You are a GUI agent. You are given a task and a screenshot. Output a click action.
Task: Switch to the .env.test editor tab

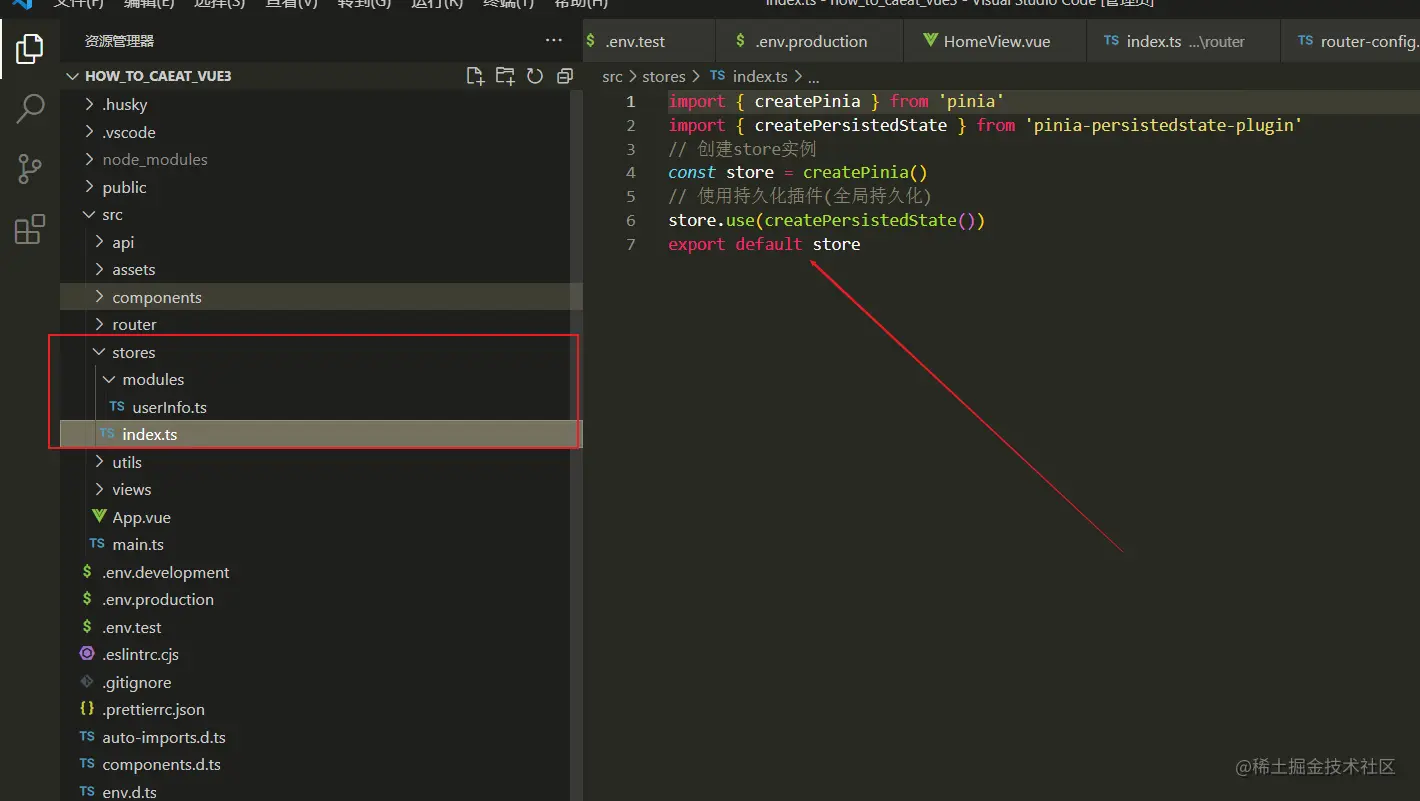(x=649, y=41)
